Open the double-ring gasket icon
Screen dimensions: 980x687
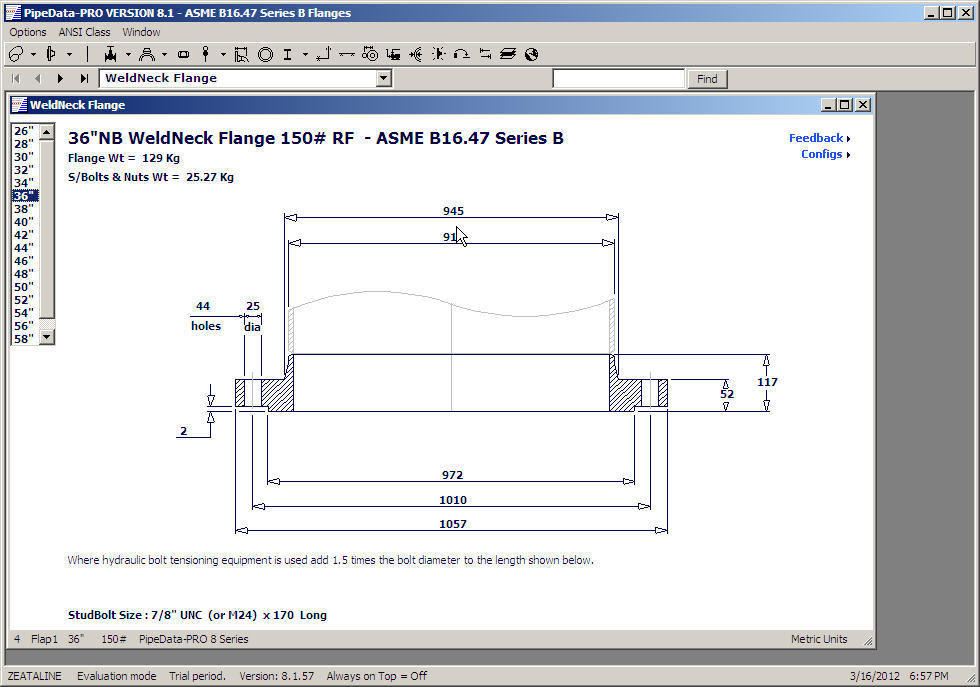[266, 54]
